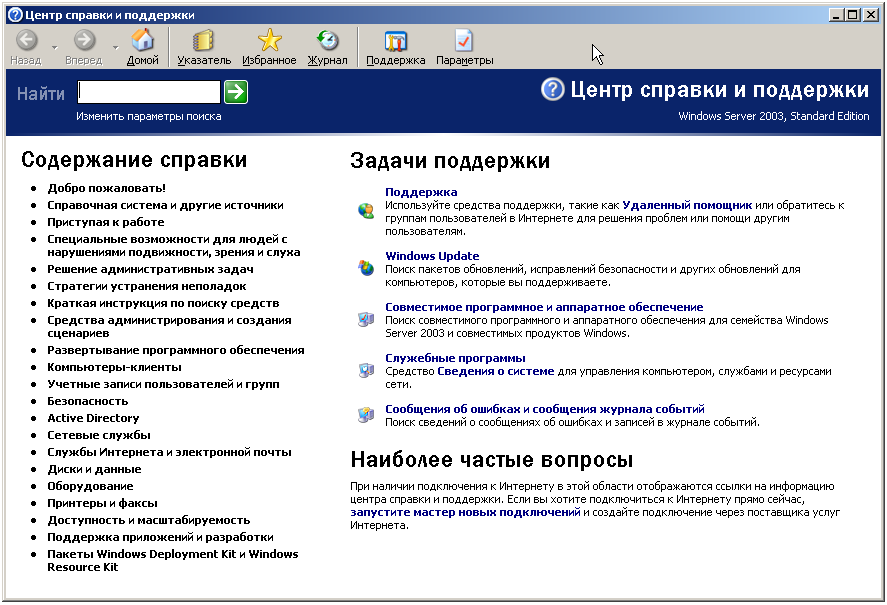
Task: Open Оборудование topic
Action: tap(90, 486)
